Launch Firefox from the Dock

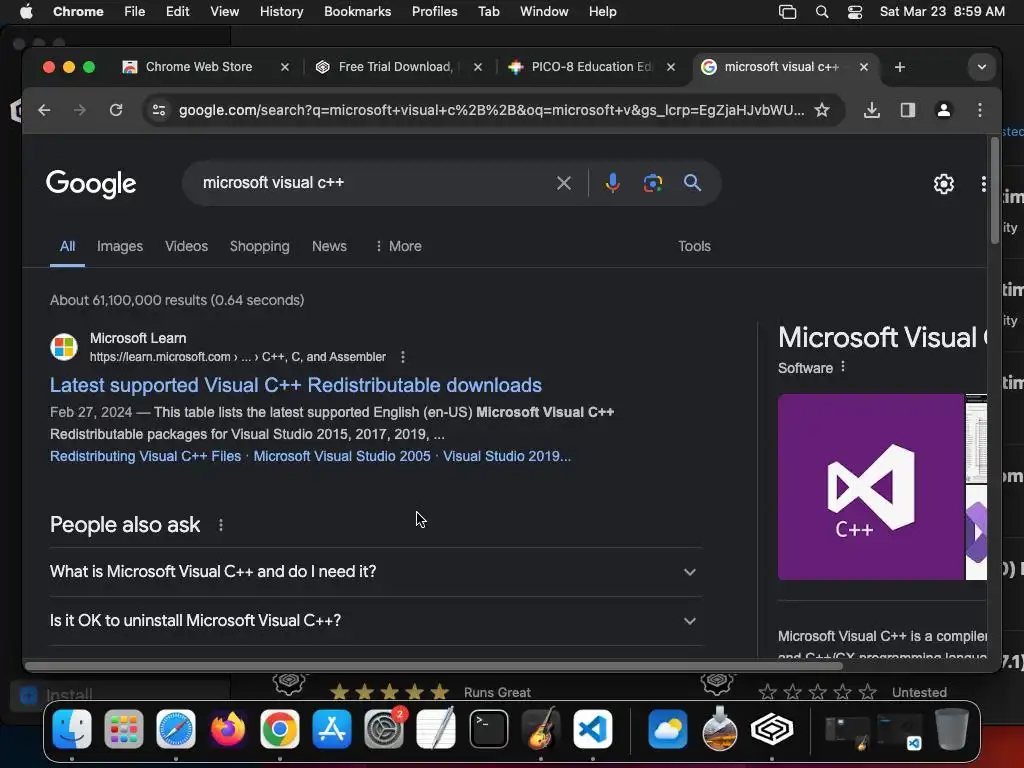point(228,729)
